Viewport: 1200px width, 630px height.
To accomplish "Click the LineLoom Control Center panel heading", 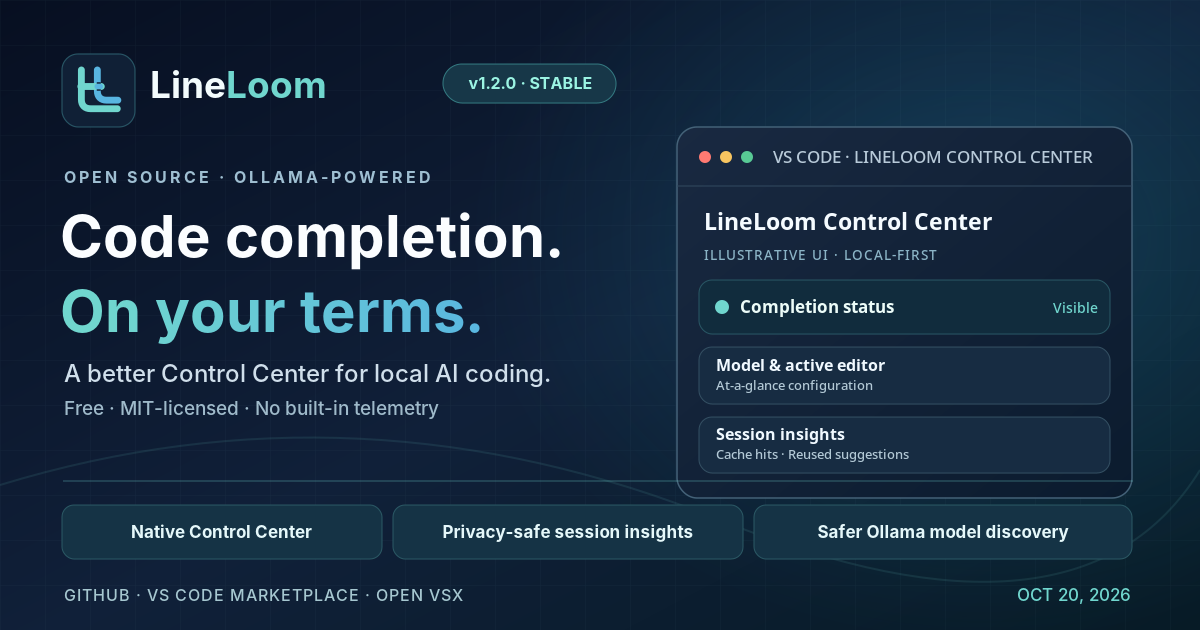I will [848, 222].
